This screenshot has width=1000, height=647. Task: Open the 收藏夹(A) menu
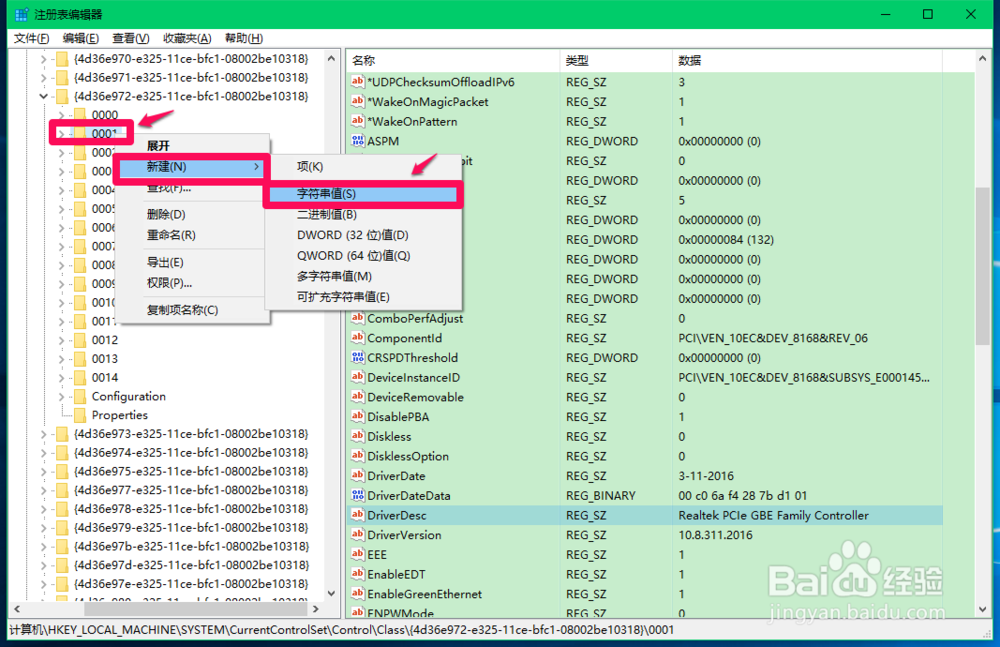click(x=187, y=38)
